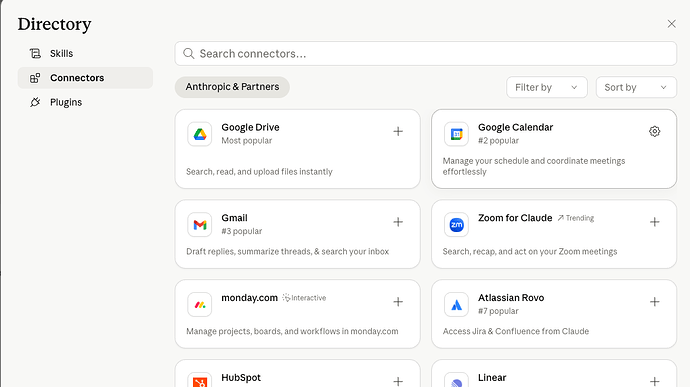Open the Skills section

click(x=85, y=53)
